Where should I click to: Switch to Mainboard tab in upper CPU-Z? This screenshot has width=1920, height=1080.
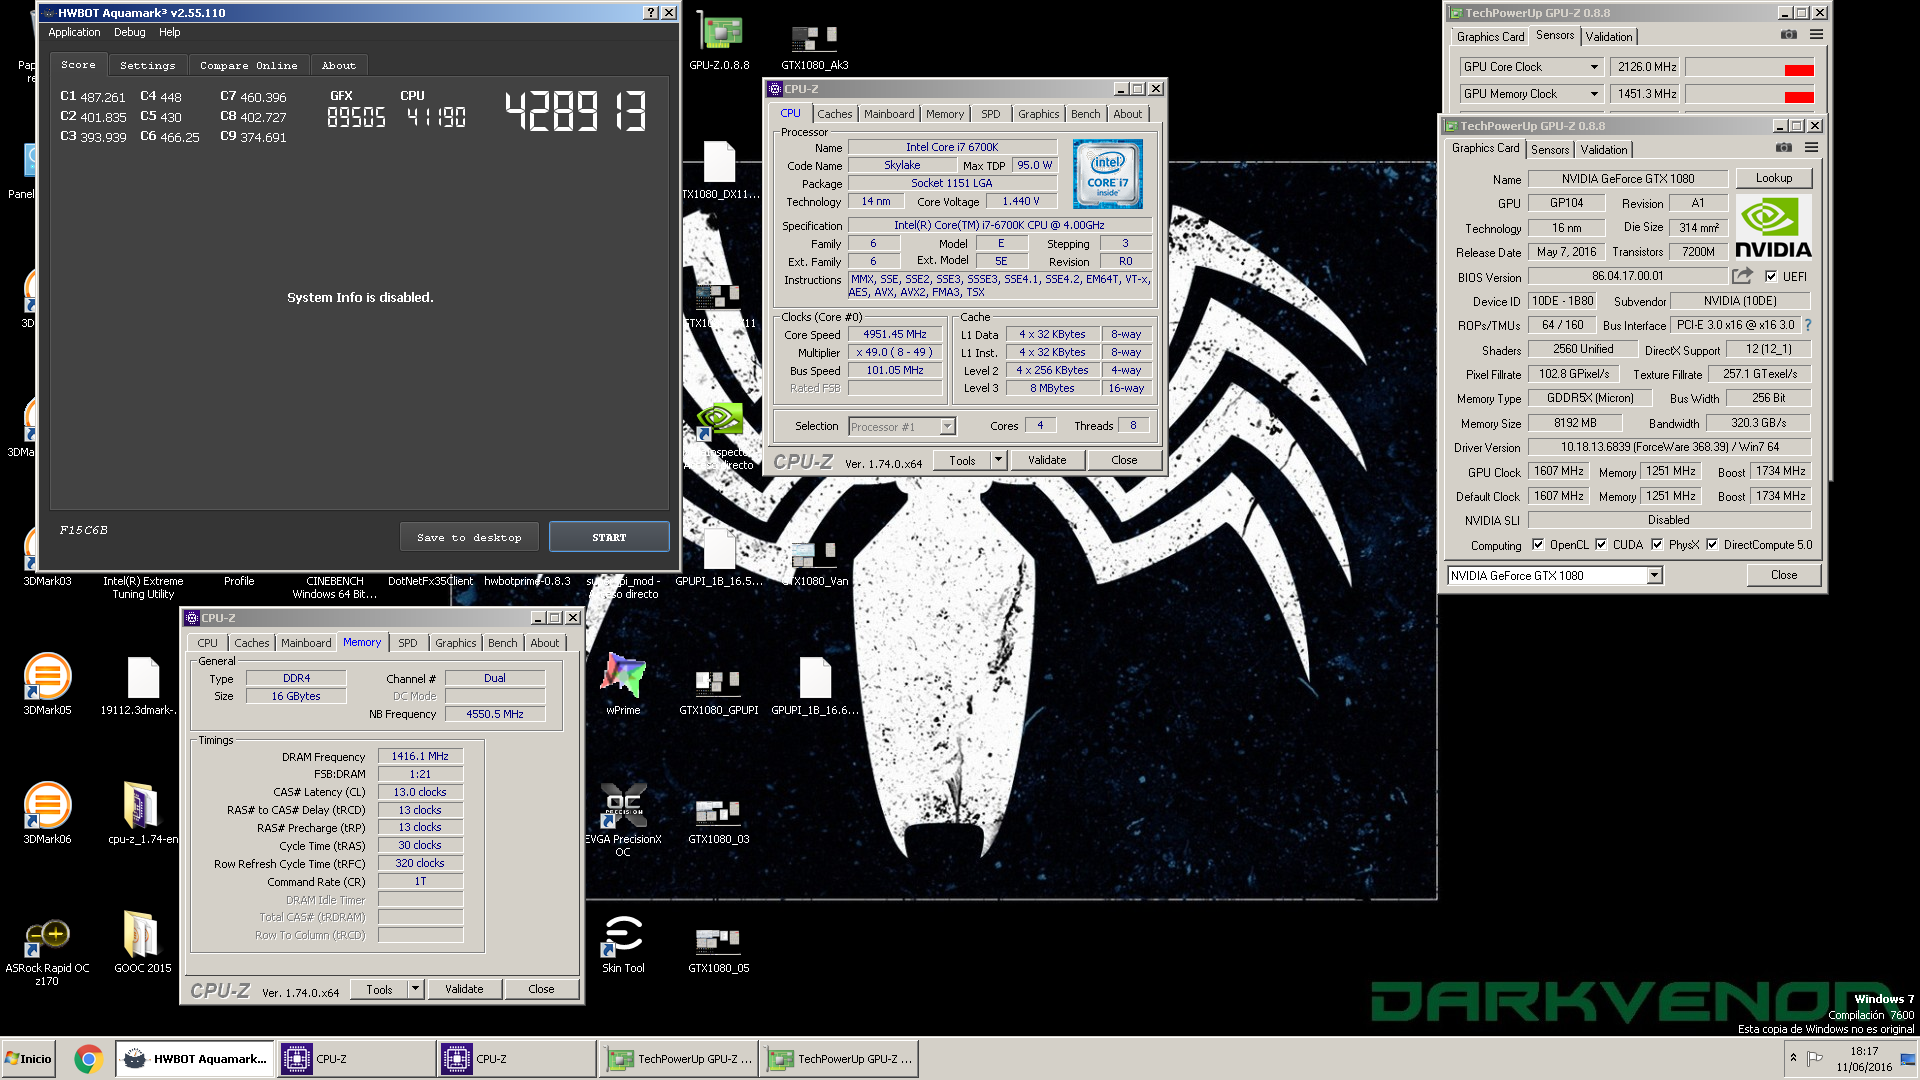pos(888,114)
